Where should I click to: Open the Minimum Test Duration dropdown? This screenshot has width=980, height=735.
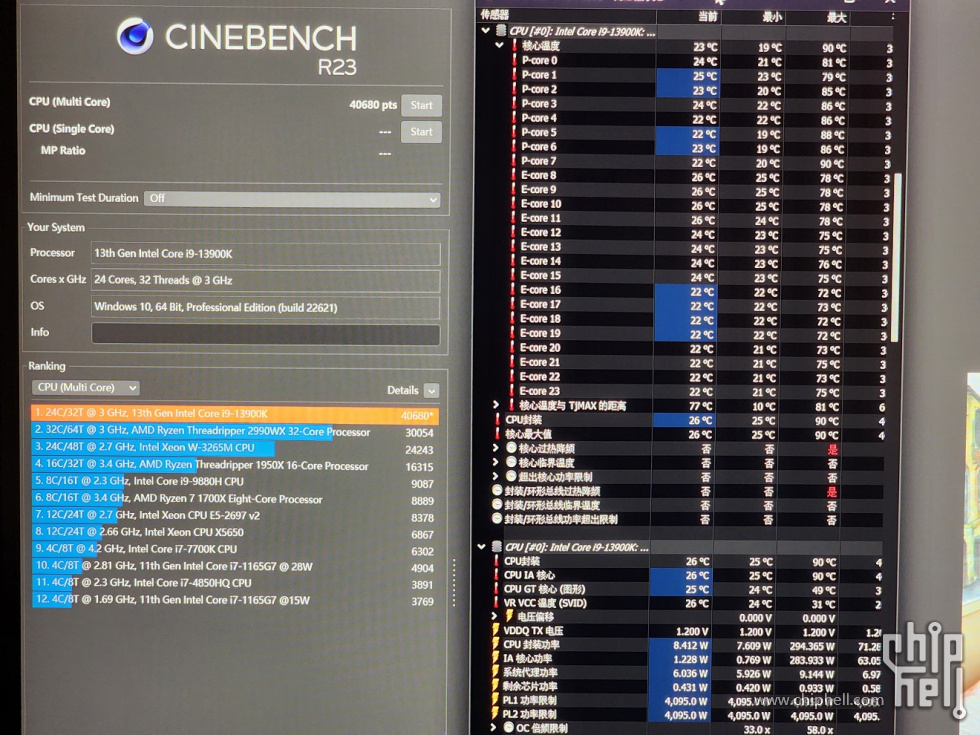point(292,199)
